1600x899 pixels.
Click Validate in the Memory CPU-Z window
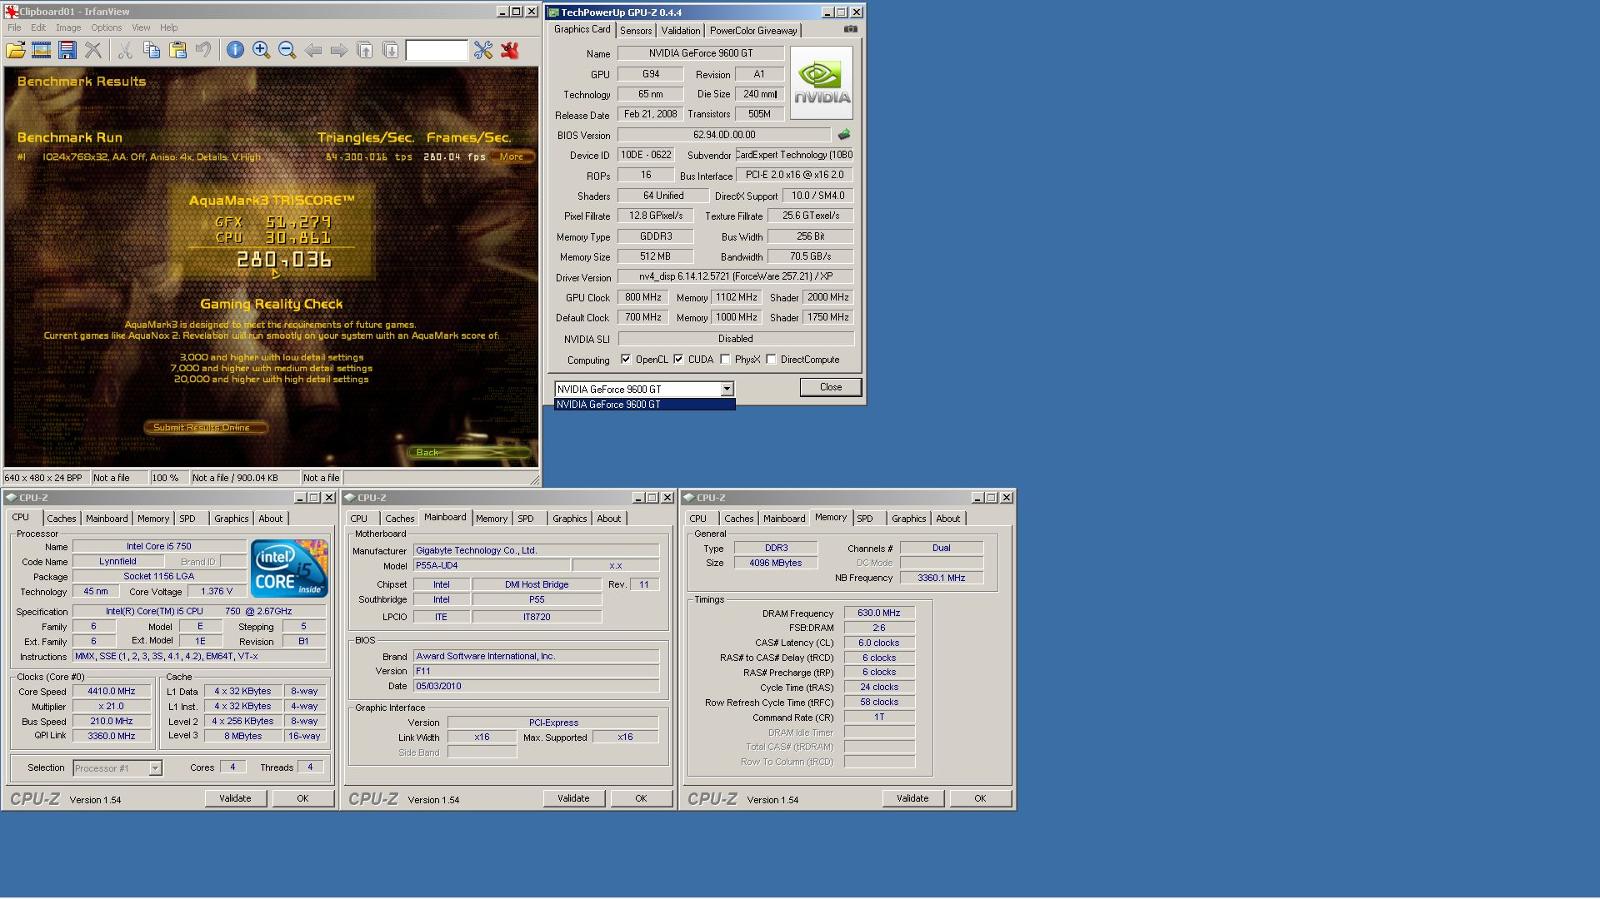coord(912,798)
